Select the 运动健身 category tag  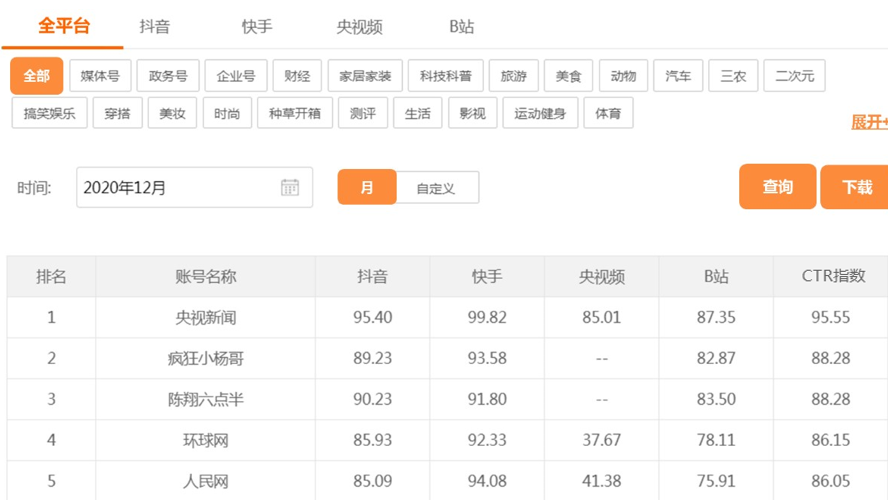pos(540,113)
